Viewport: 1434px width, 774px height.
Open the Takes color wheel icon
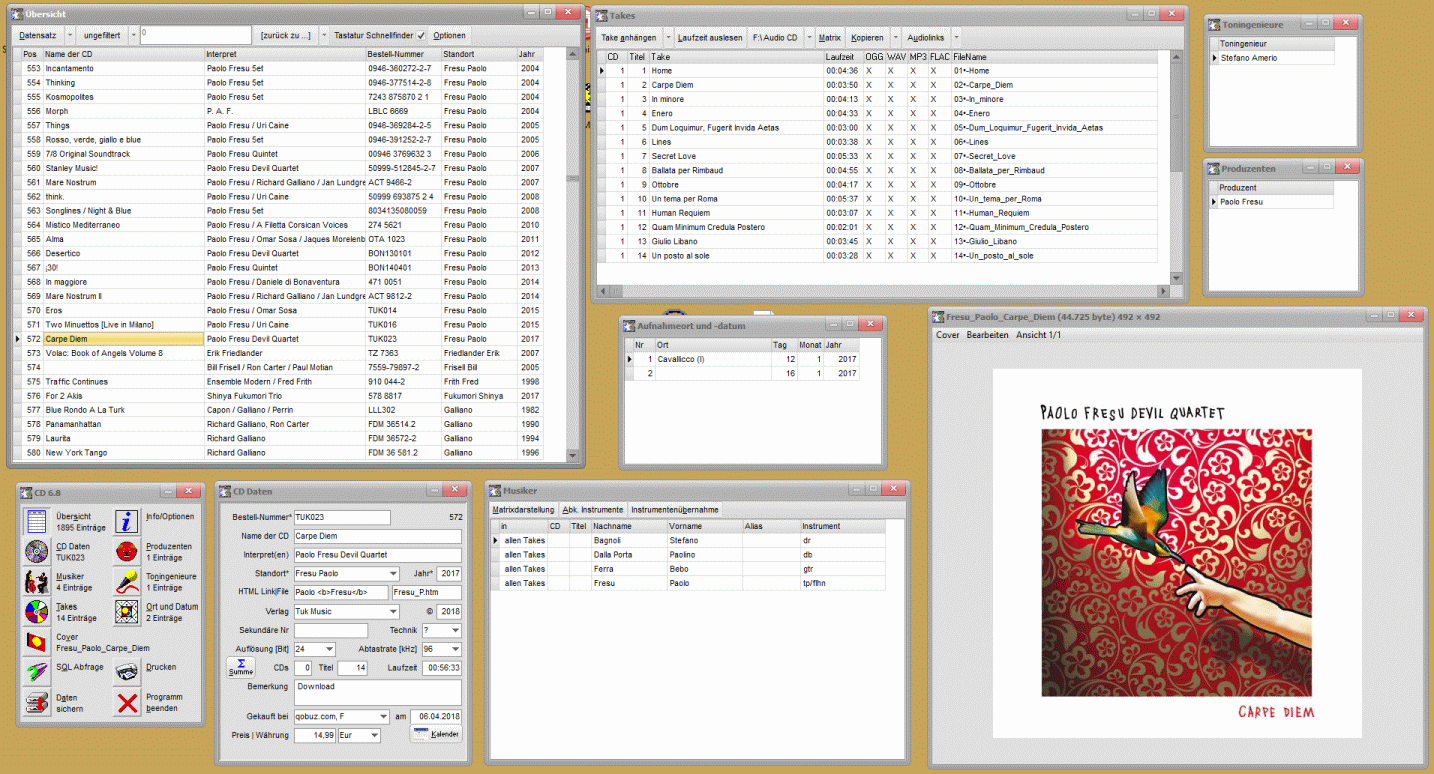click(x=36, y=612)
